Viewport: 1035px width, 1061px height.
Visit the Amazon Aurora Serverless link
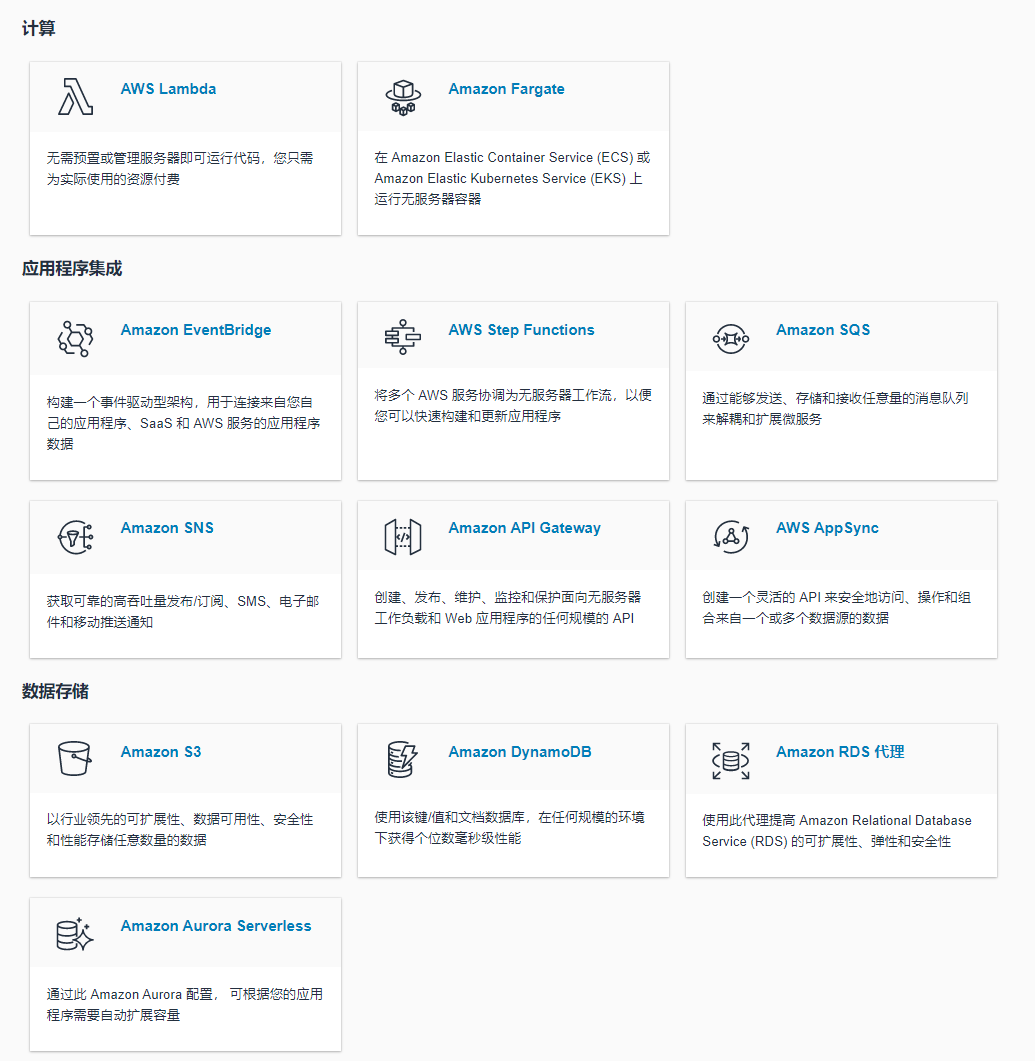(x=216, y=926)
